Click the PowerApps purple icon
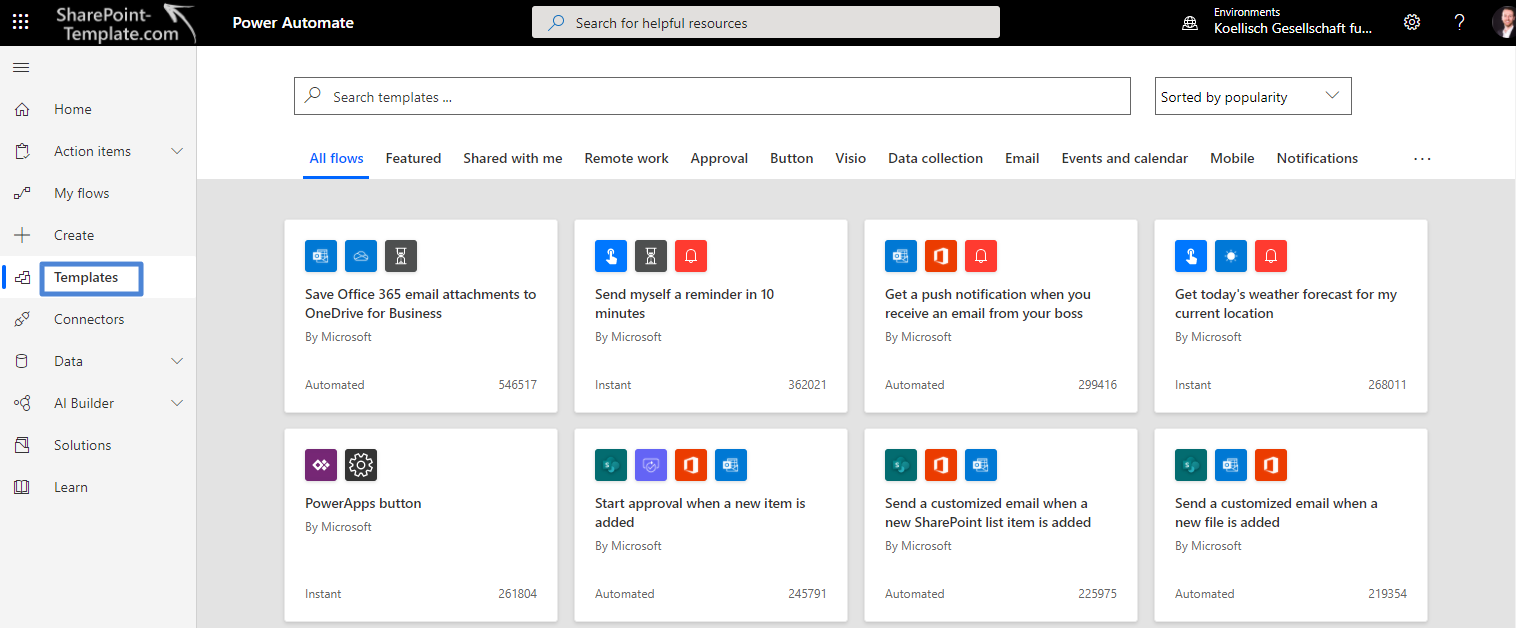The width and height of the screenshot is (1516, 628). 321,465
